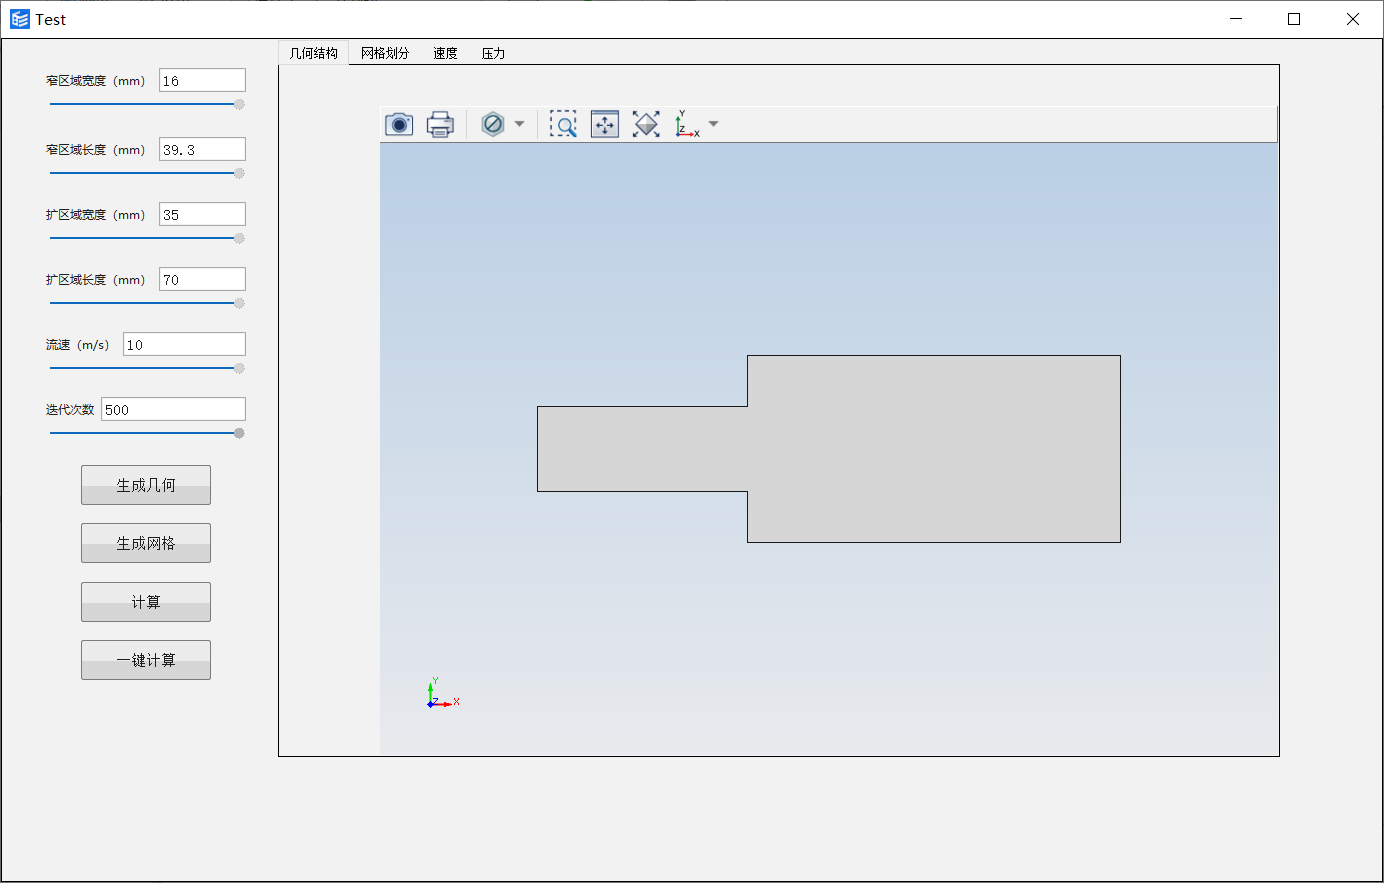The image size is (1384, 883).
Task: Open the rendering style dropdown arrow
Action: pos(519,124)
